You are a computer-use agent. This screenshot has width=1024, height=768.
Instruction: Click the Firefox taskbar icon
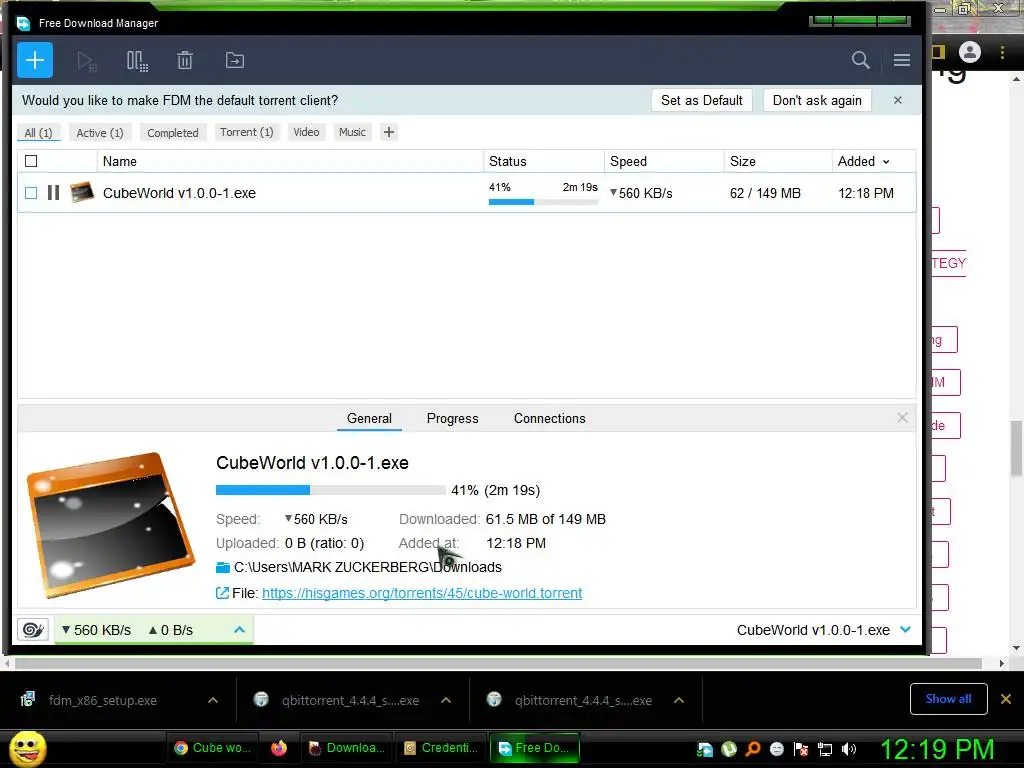coord(279,748)
